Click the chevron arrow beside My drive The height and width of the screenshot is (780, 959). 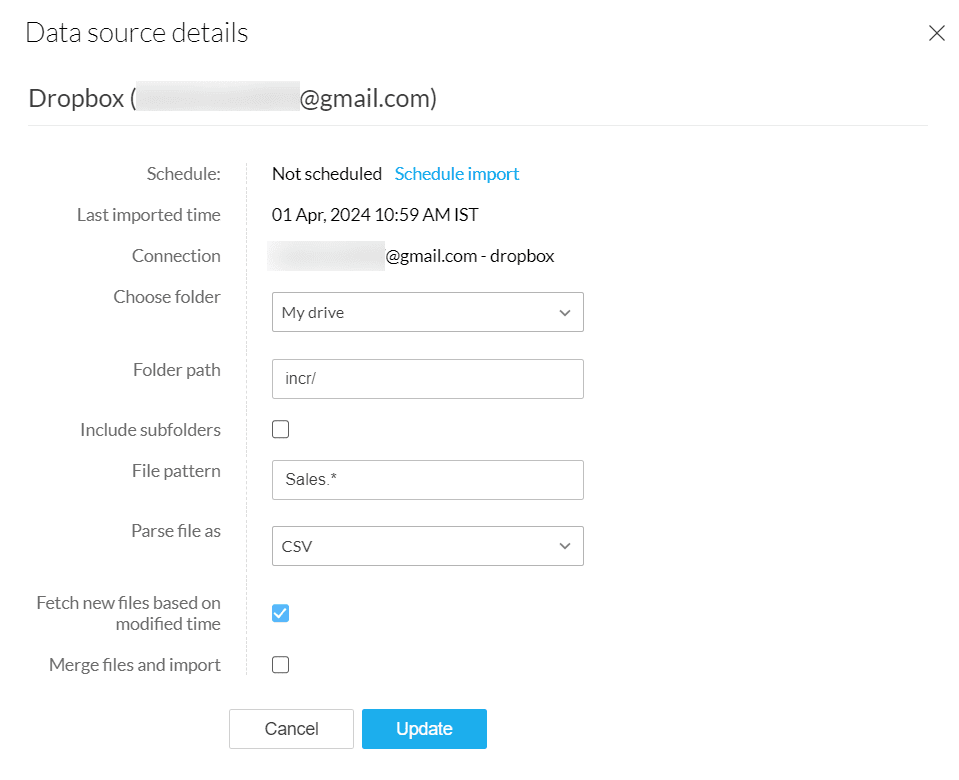tap(565, 313)
